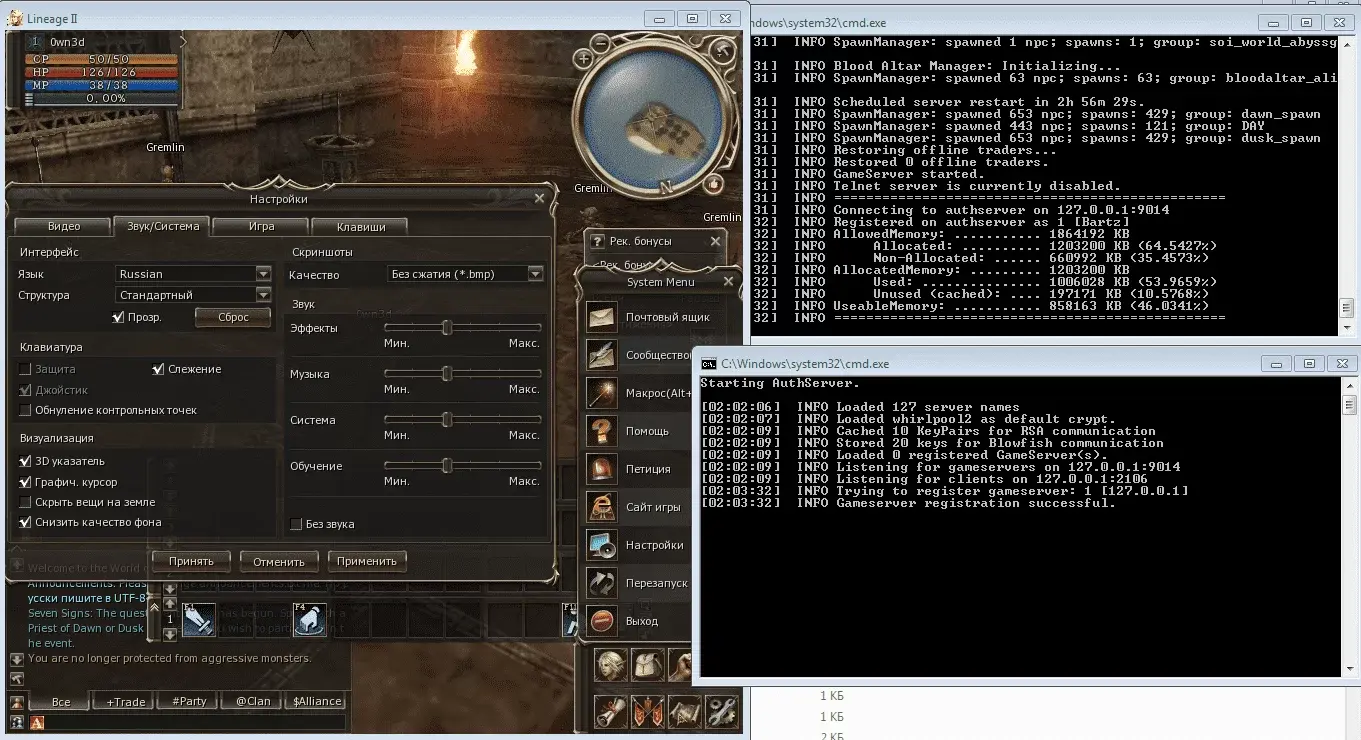Adjust the Обучение volume slider
This screenshot has height=740, width=1361.
447,465
